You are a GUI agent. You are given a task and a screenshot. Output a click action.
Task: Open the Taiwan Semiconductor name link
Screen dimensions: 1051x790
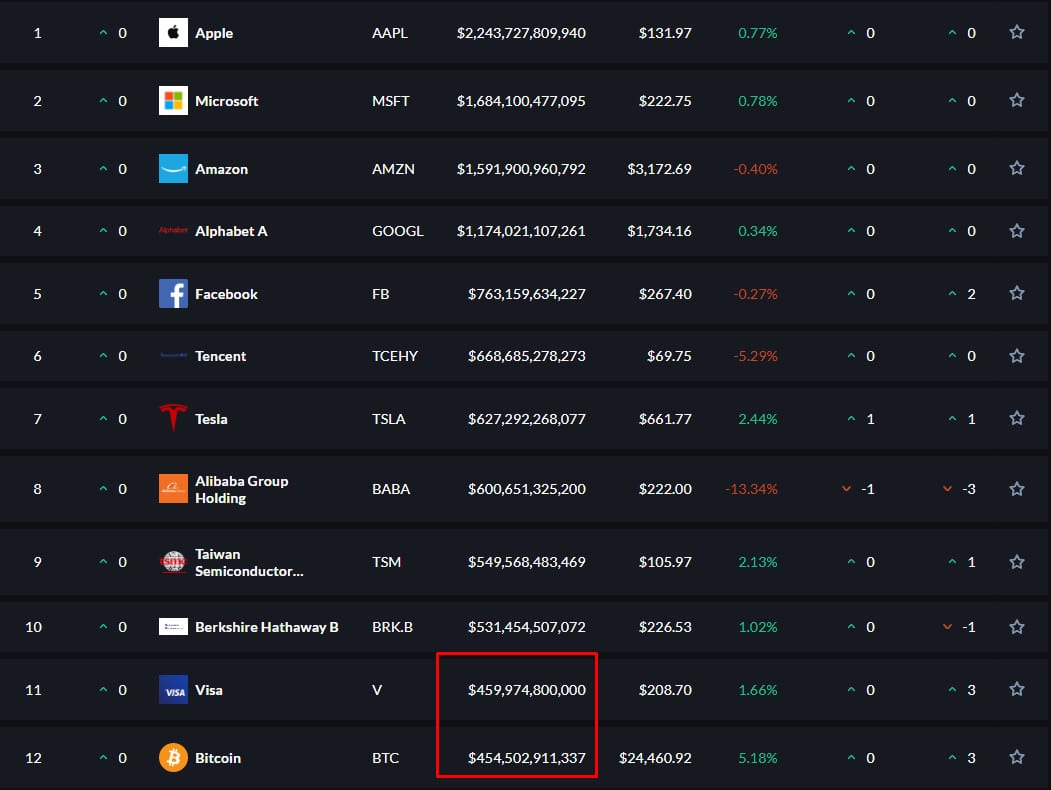(249, 563)
